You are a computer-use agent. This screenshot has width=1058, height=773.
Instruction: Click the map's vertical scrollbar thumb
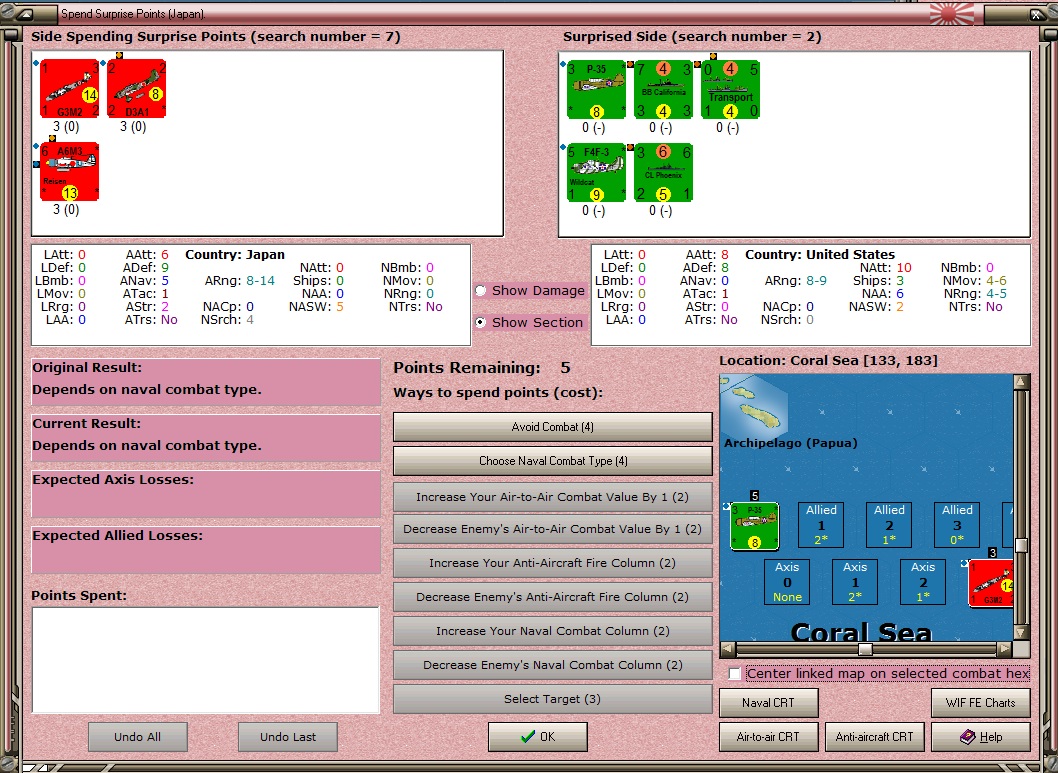click(x=1022, y=545)
